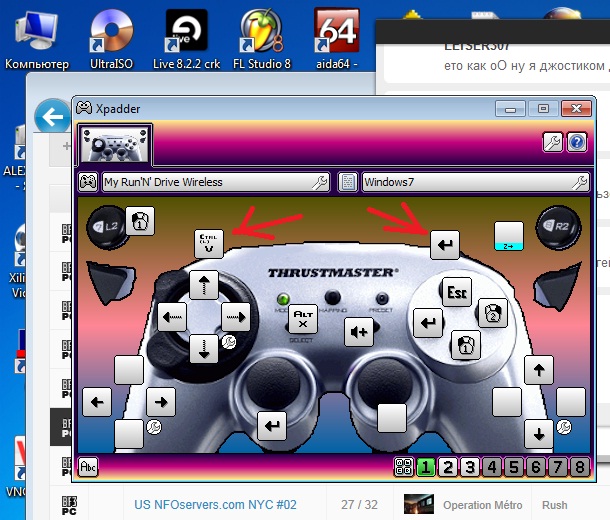Select set 1
The height and width of the screenshot is (520, 610).
426,467
